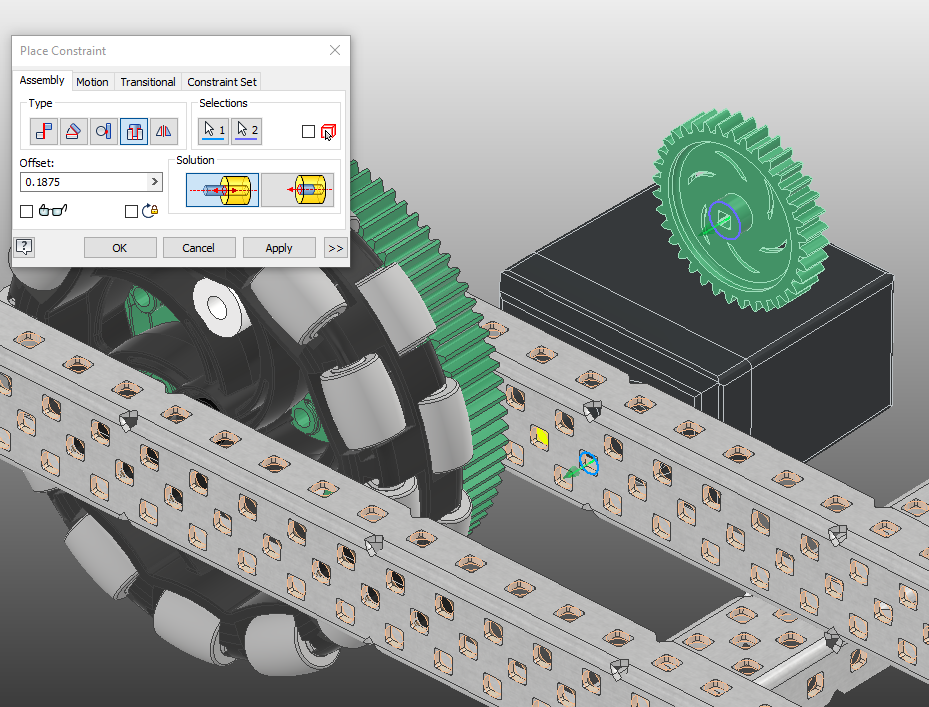
Task: Close the Place Constraint dialog
Action: tap(335, 50)
